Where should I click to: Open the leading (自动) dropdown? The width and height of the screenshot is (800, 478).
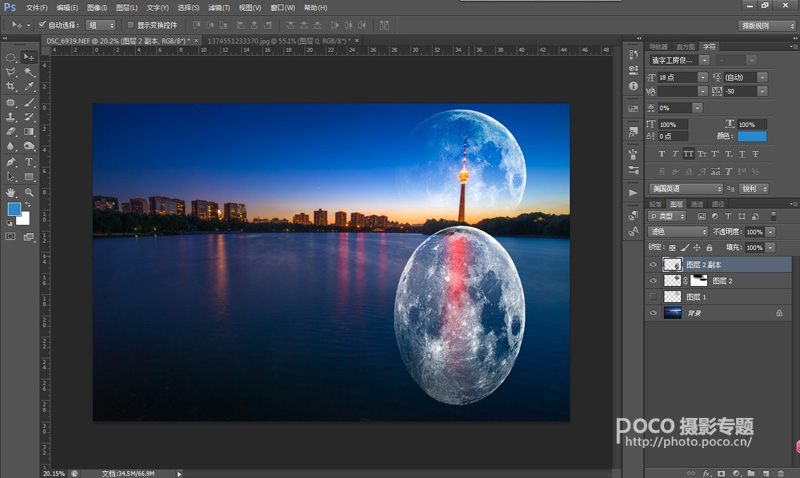coord(762,78)
